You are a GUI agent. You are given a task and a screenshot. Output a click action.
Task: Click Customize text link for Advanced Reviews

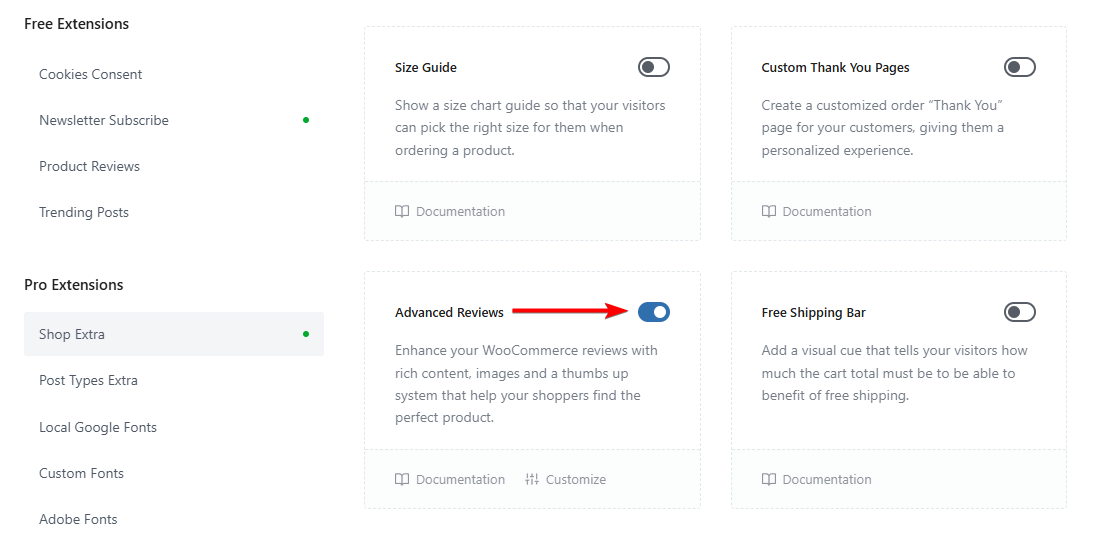pyautogui.click(x=575, y=480)
